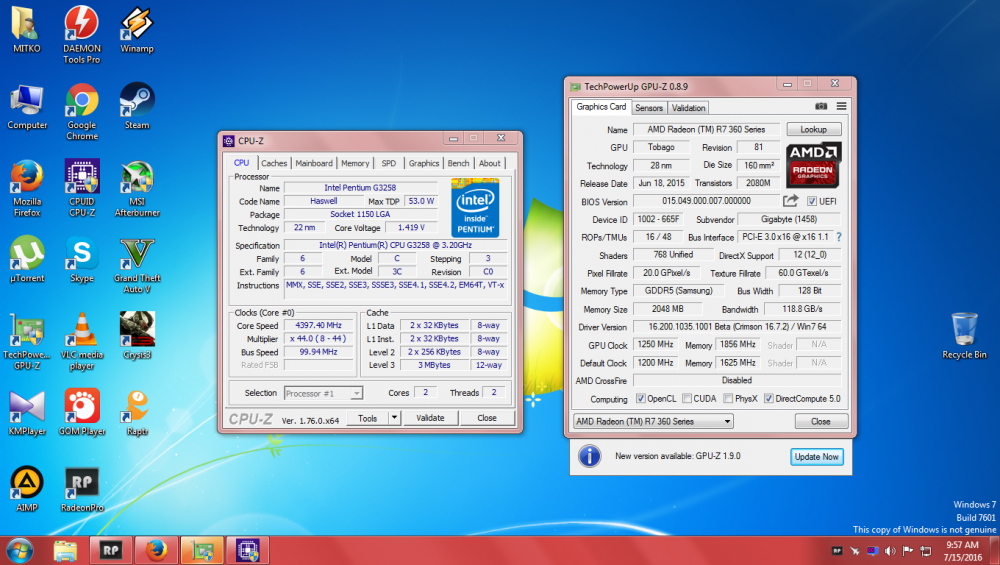Switch to the Mainboard tab

314,163
